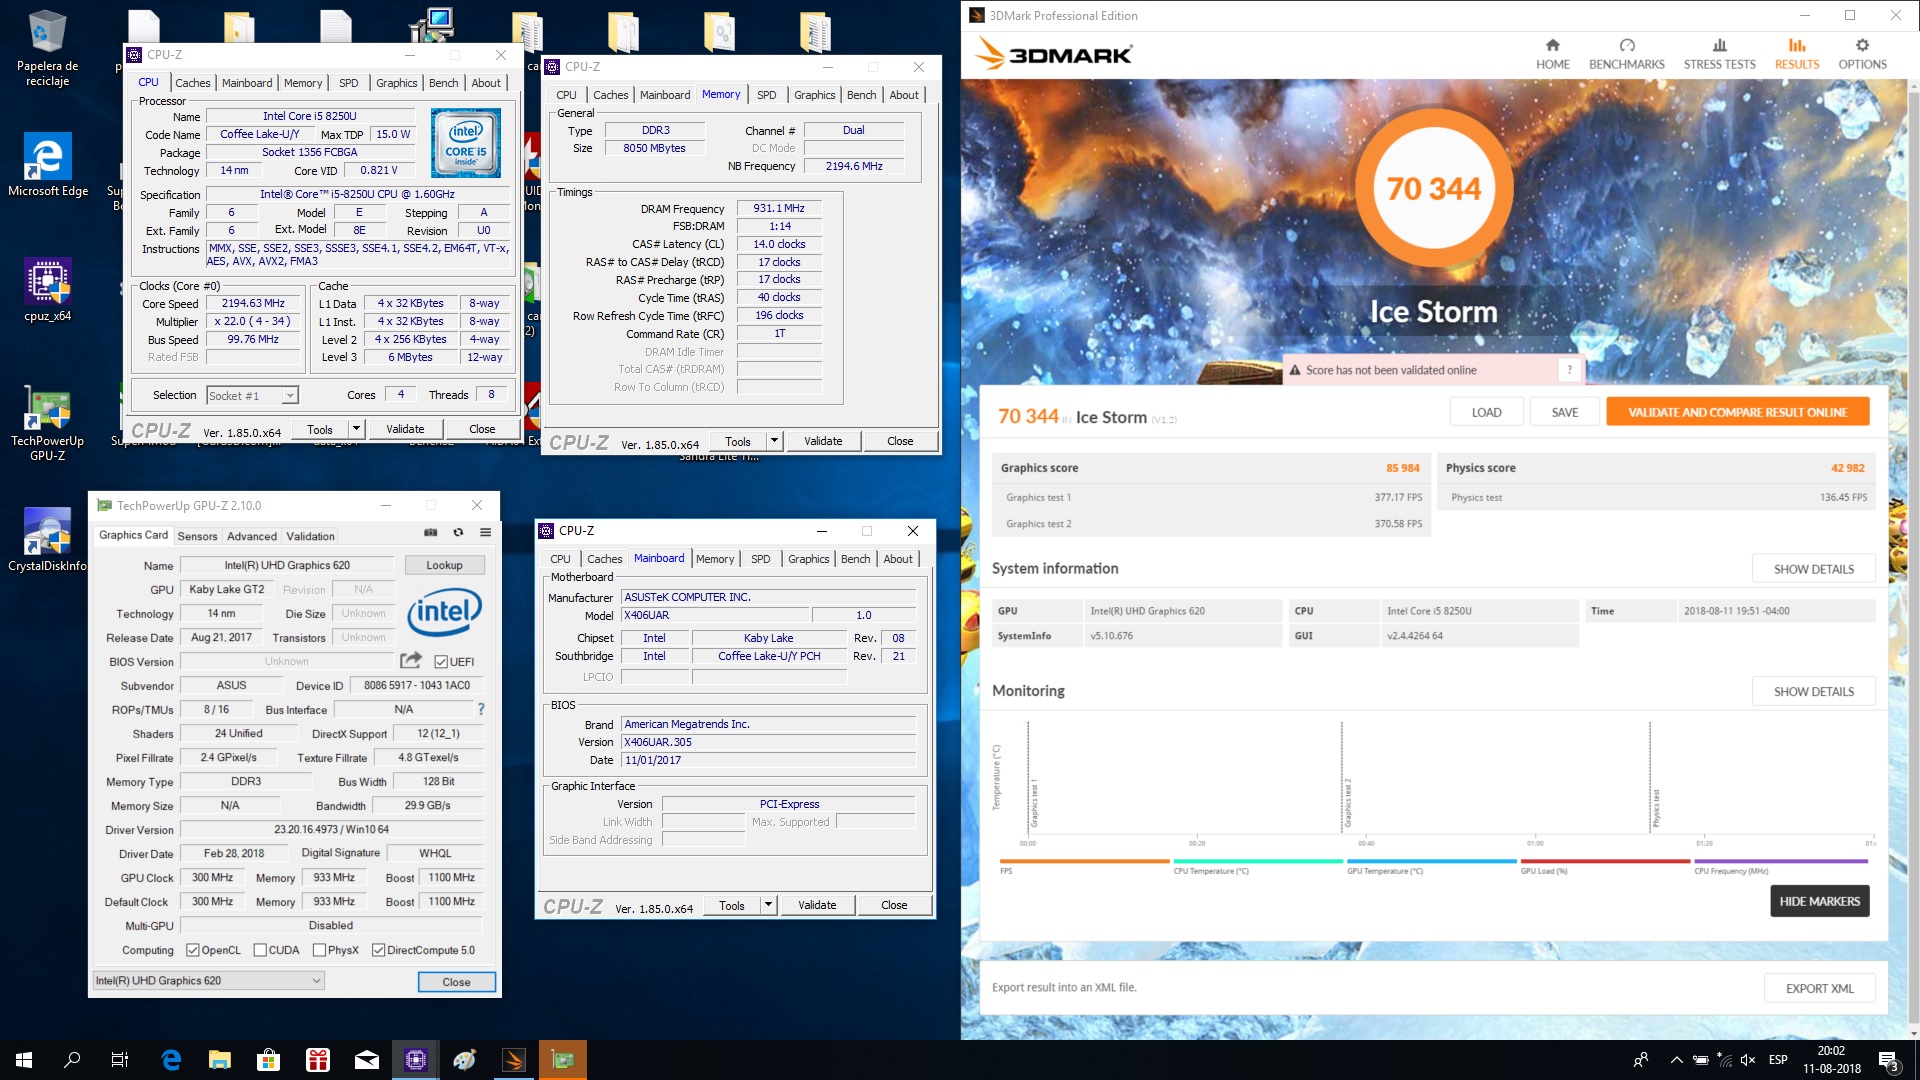Open the Intel(R) UHD Graphics 620 selector in GPU-Z
The width and height of the screenshot is (1920, 1080).
[209, 981]
